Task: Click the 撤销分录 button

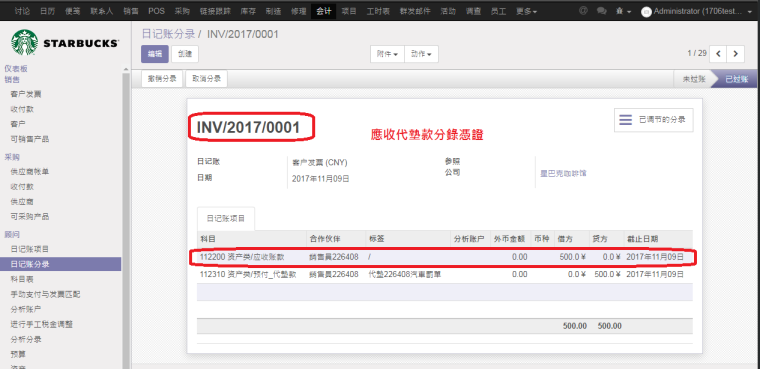Action: (x=162, y=79)
